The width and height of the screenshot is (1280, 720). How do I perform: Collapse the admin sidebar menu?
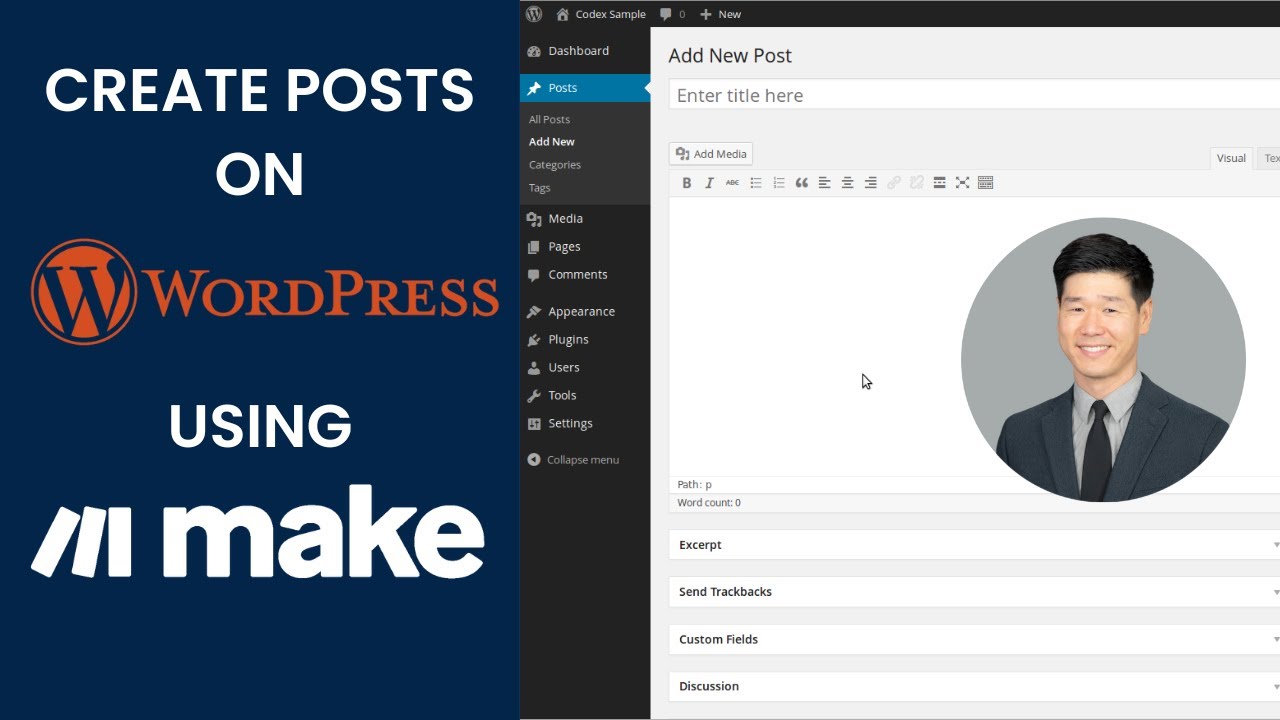pyautogui.click(x=573, y=460)
